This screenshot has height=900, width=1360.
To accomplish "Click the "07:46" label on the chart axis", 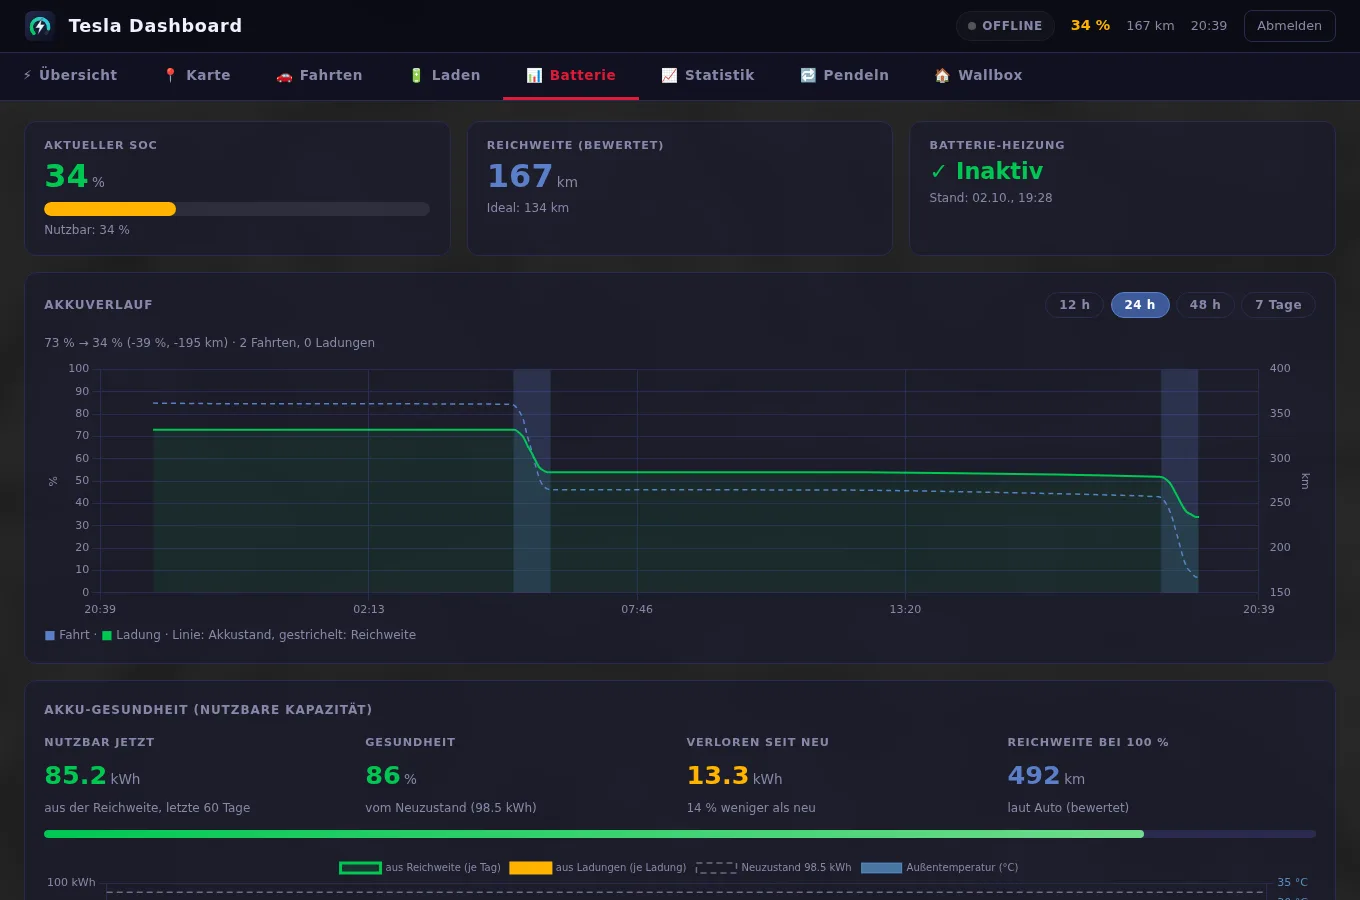I will click(637, 609).
